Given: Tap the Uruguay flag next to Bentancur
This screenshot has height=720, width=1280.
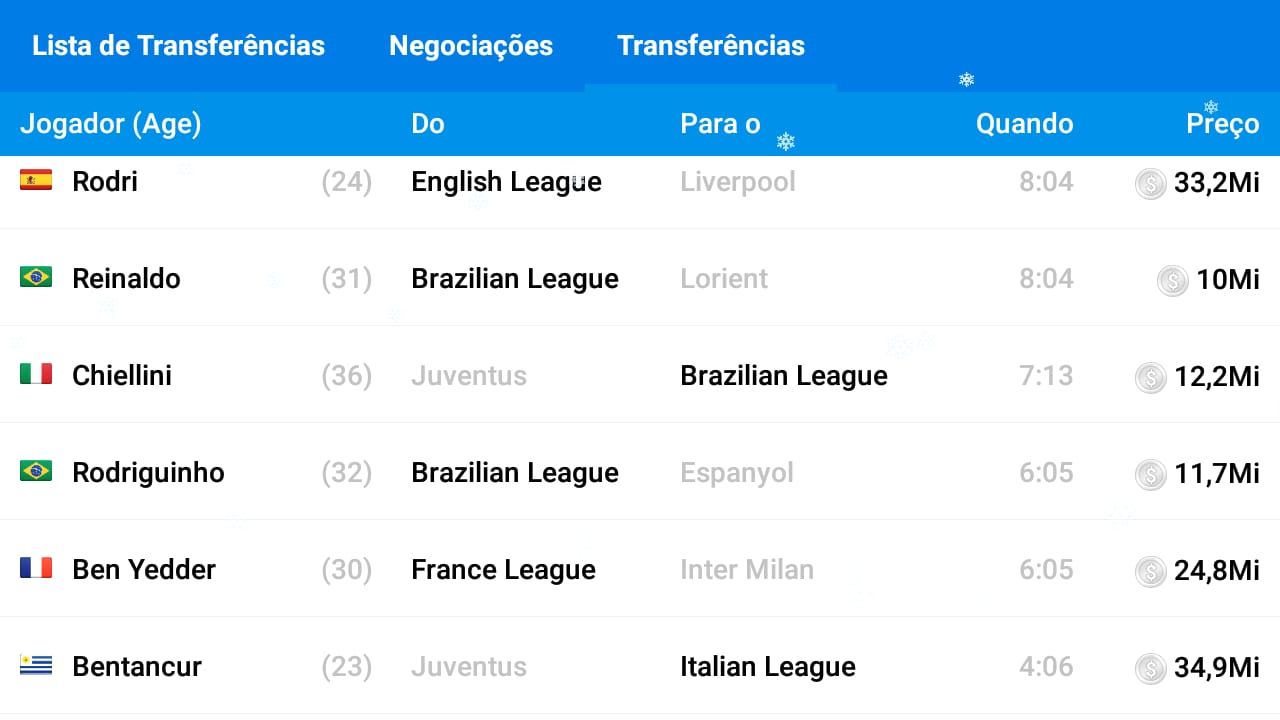Looking at the screenshot, I should 36,665.
